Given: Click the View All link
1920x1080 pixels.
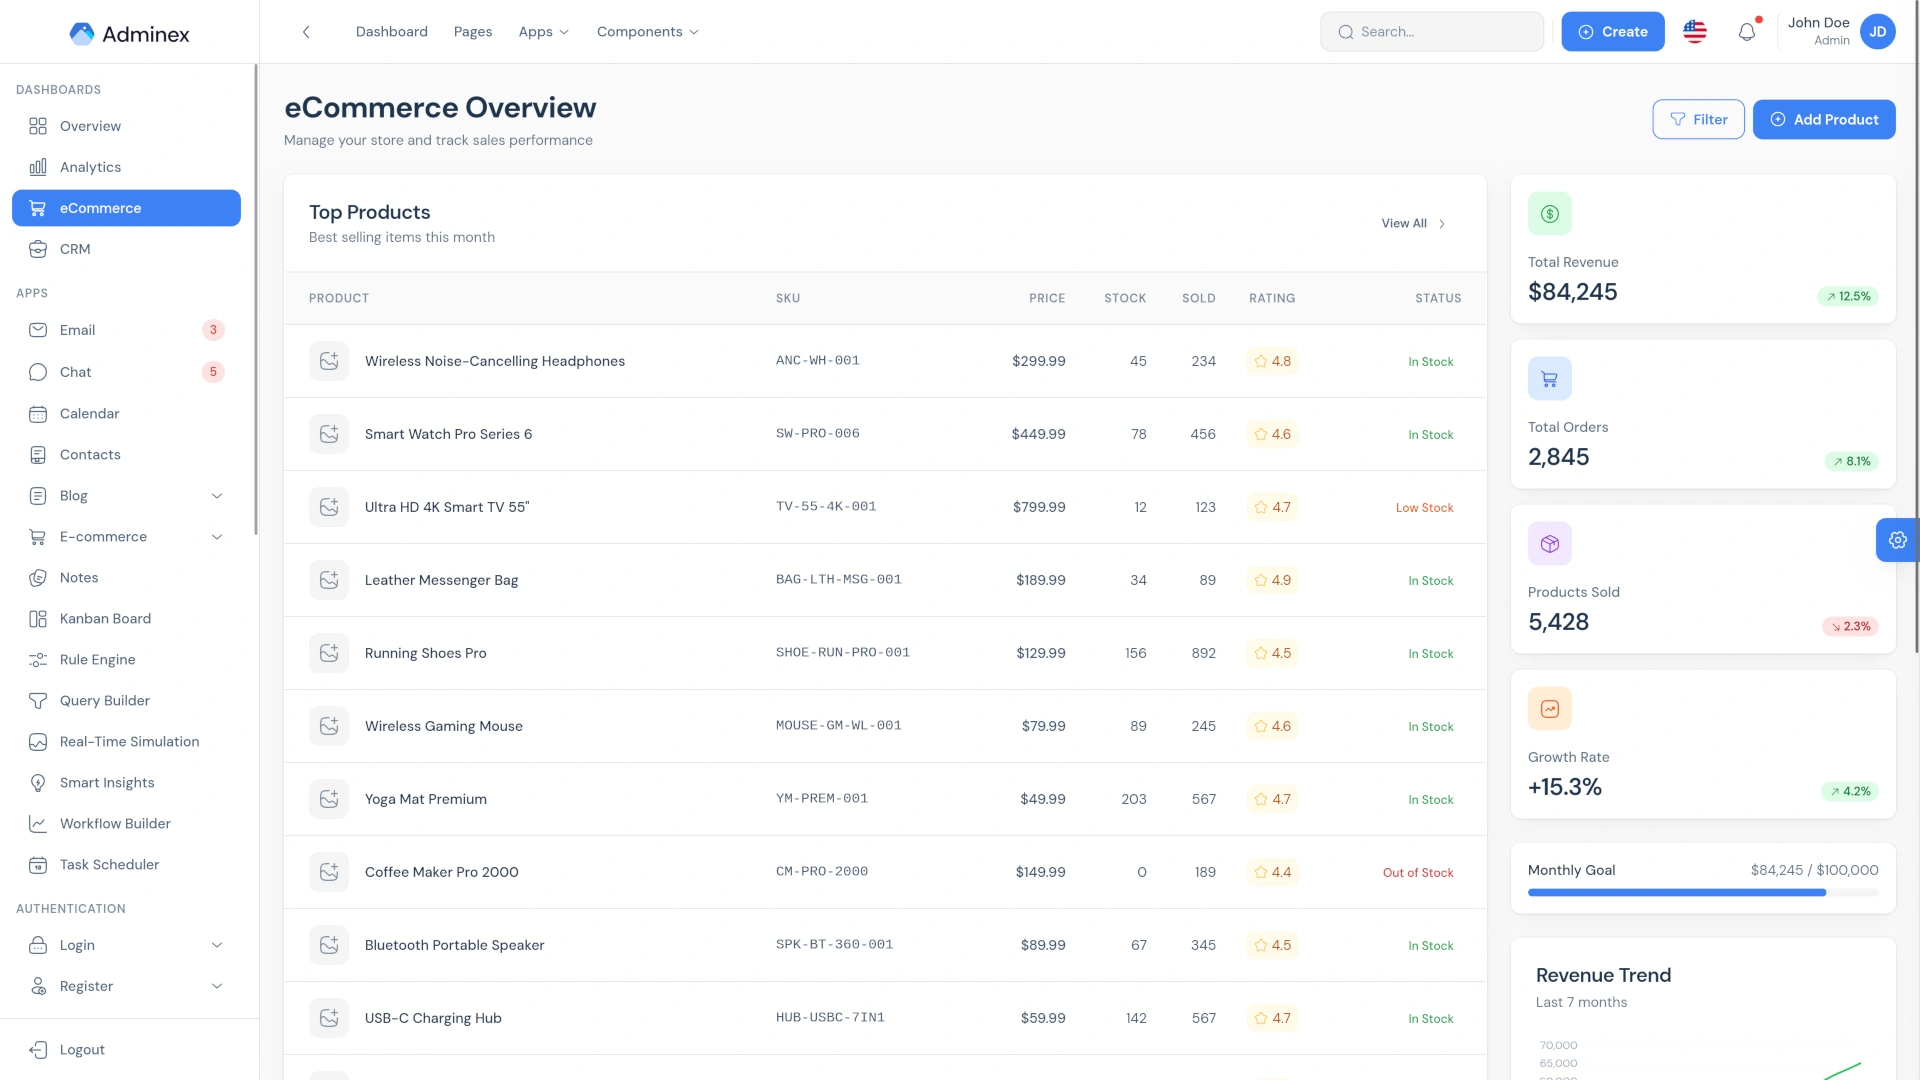Looking at the screenshot, I should [x=1413, y=223].
